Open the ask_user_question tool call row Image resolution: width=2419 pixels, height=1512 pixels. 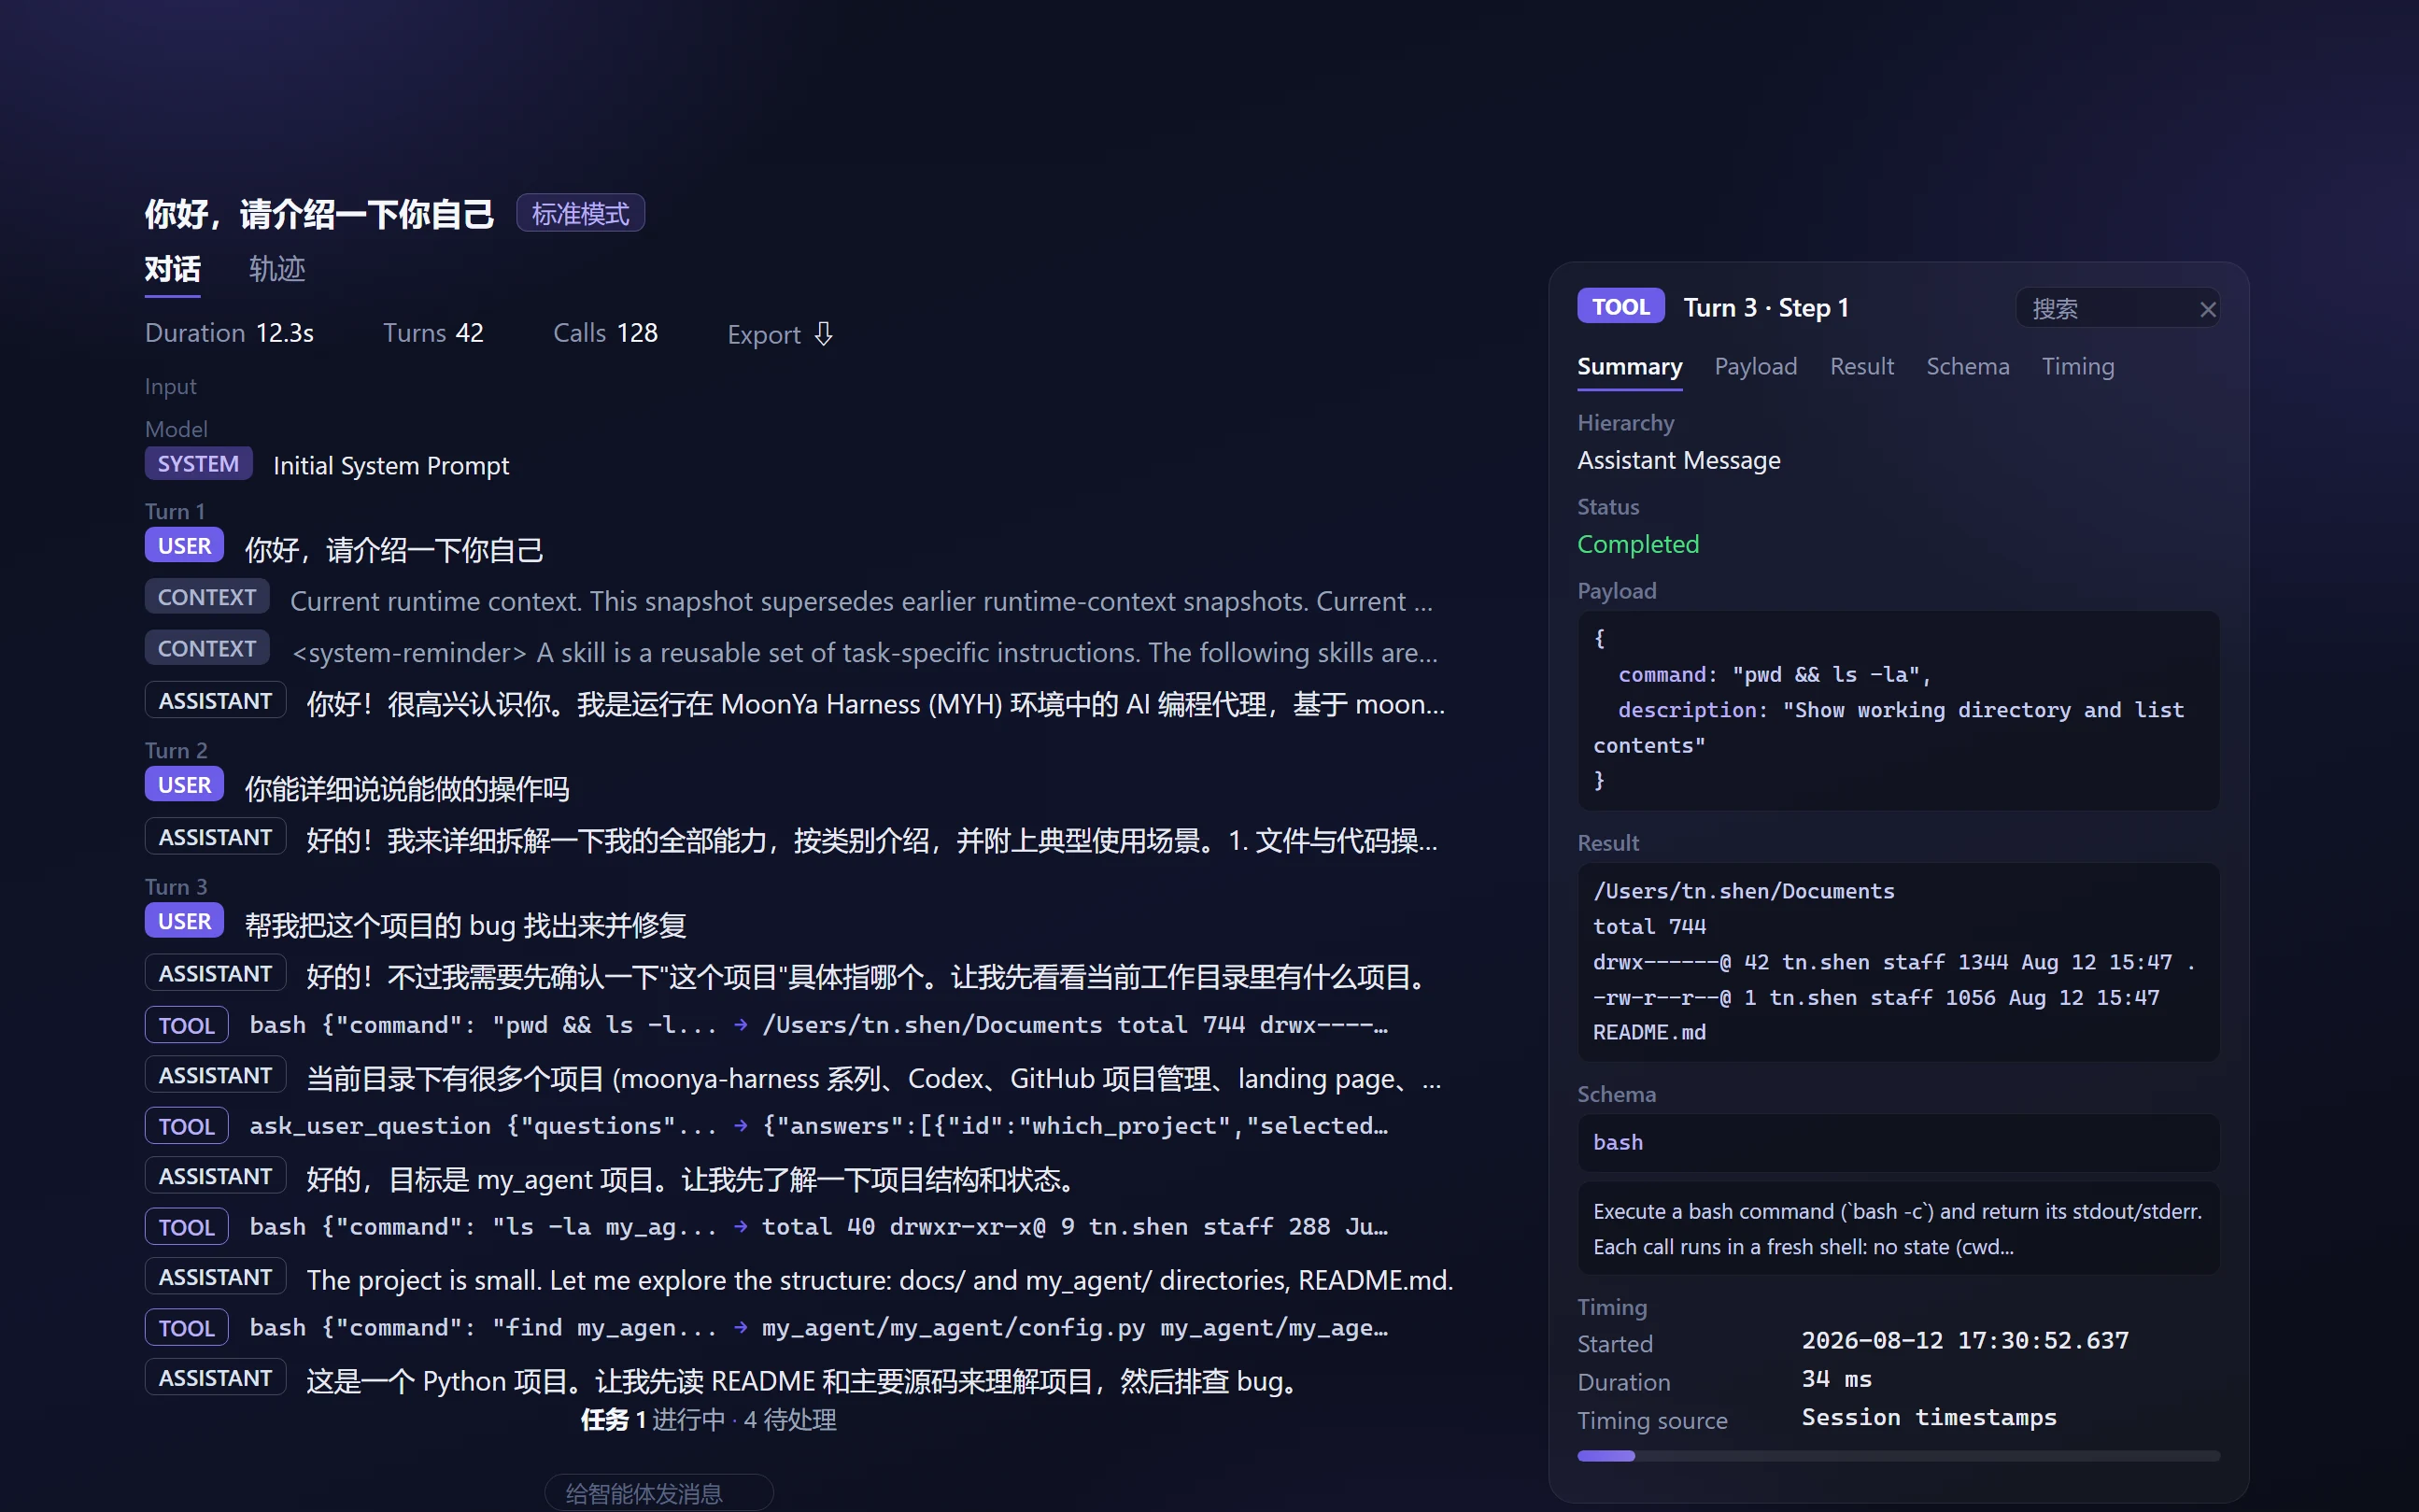tap(767, 1126)
